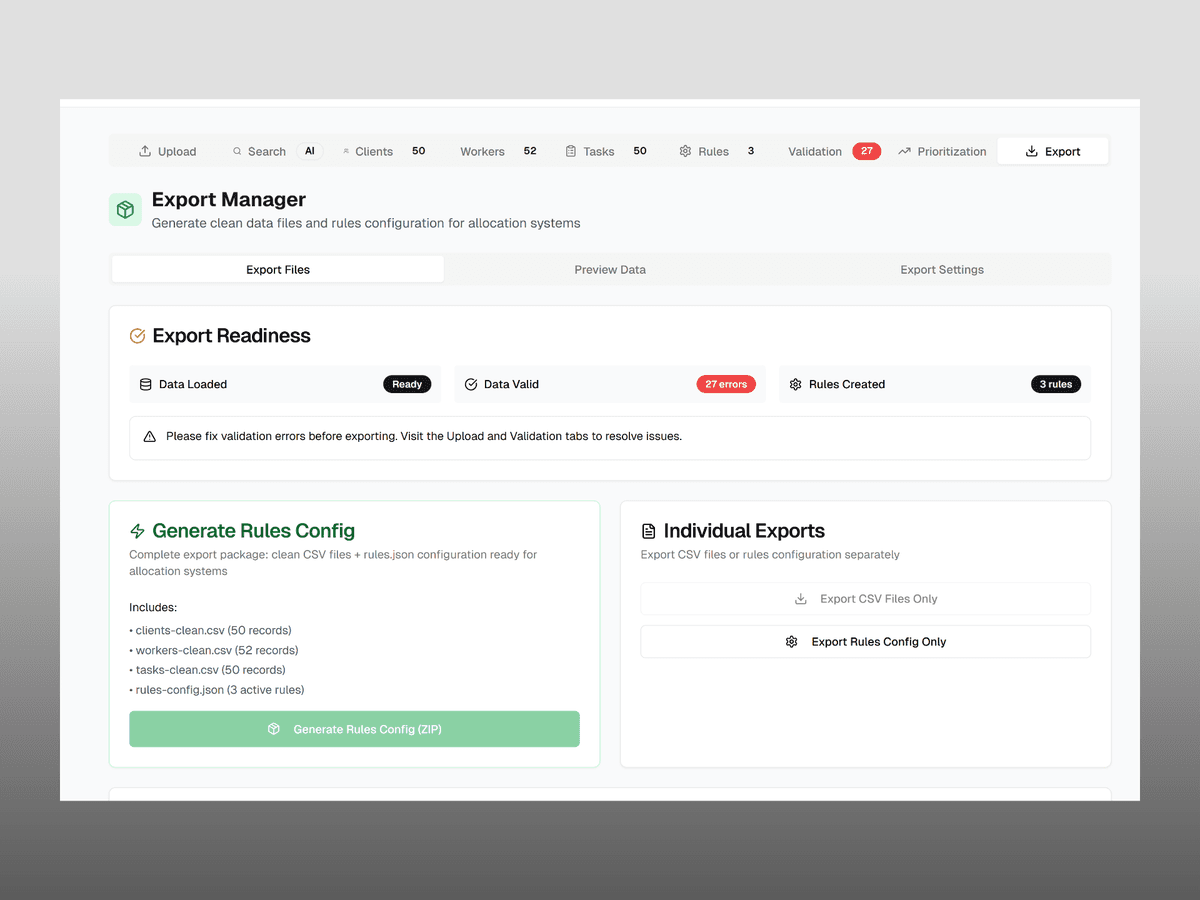Click the download icon in Export CSV Files Only
Screen dimensions: 1200x900
[800, 599]
